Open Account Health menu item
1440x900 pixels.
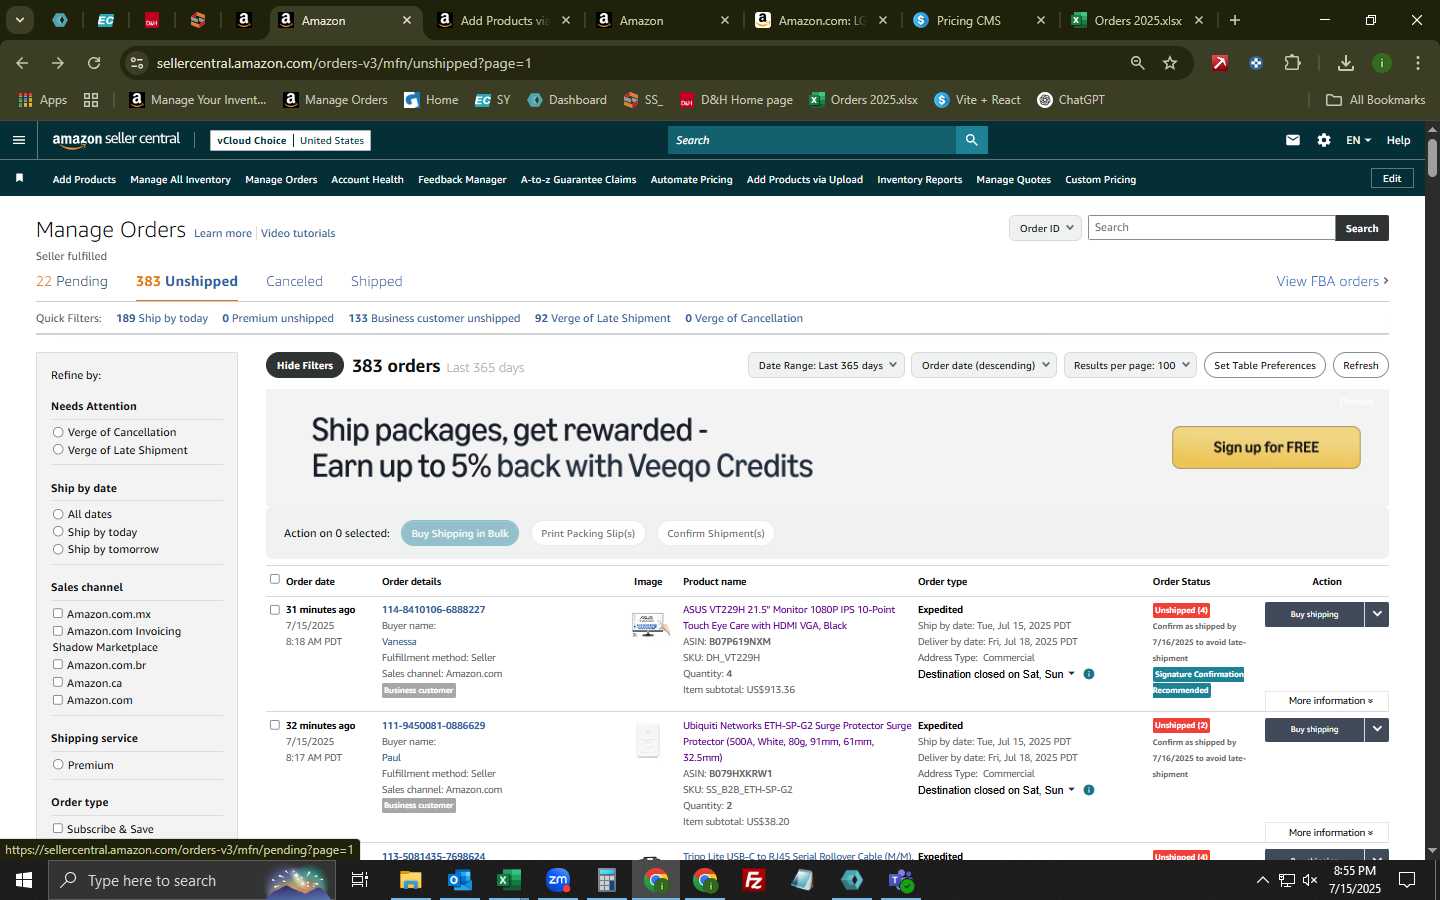pos(367,179)
